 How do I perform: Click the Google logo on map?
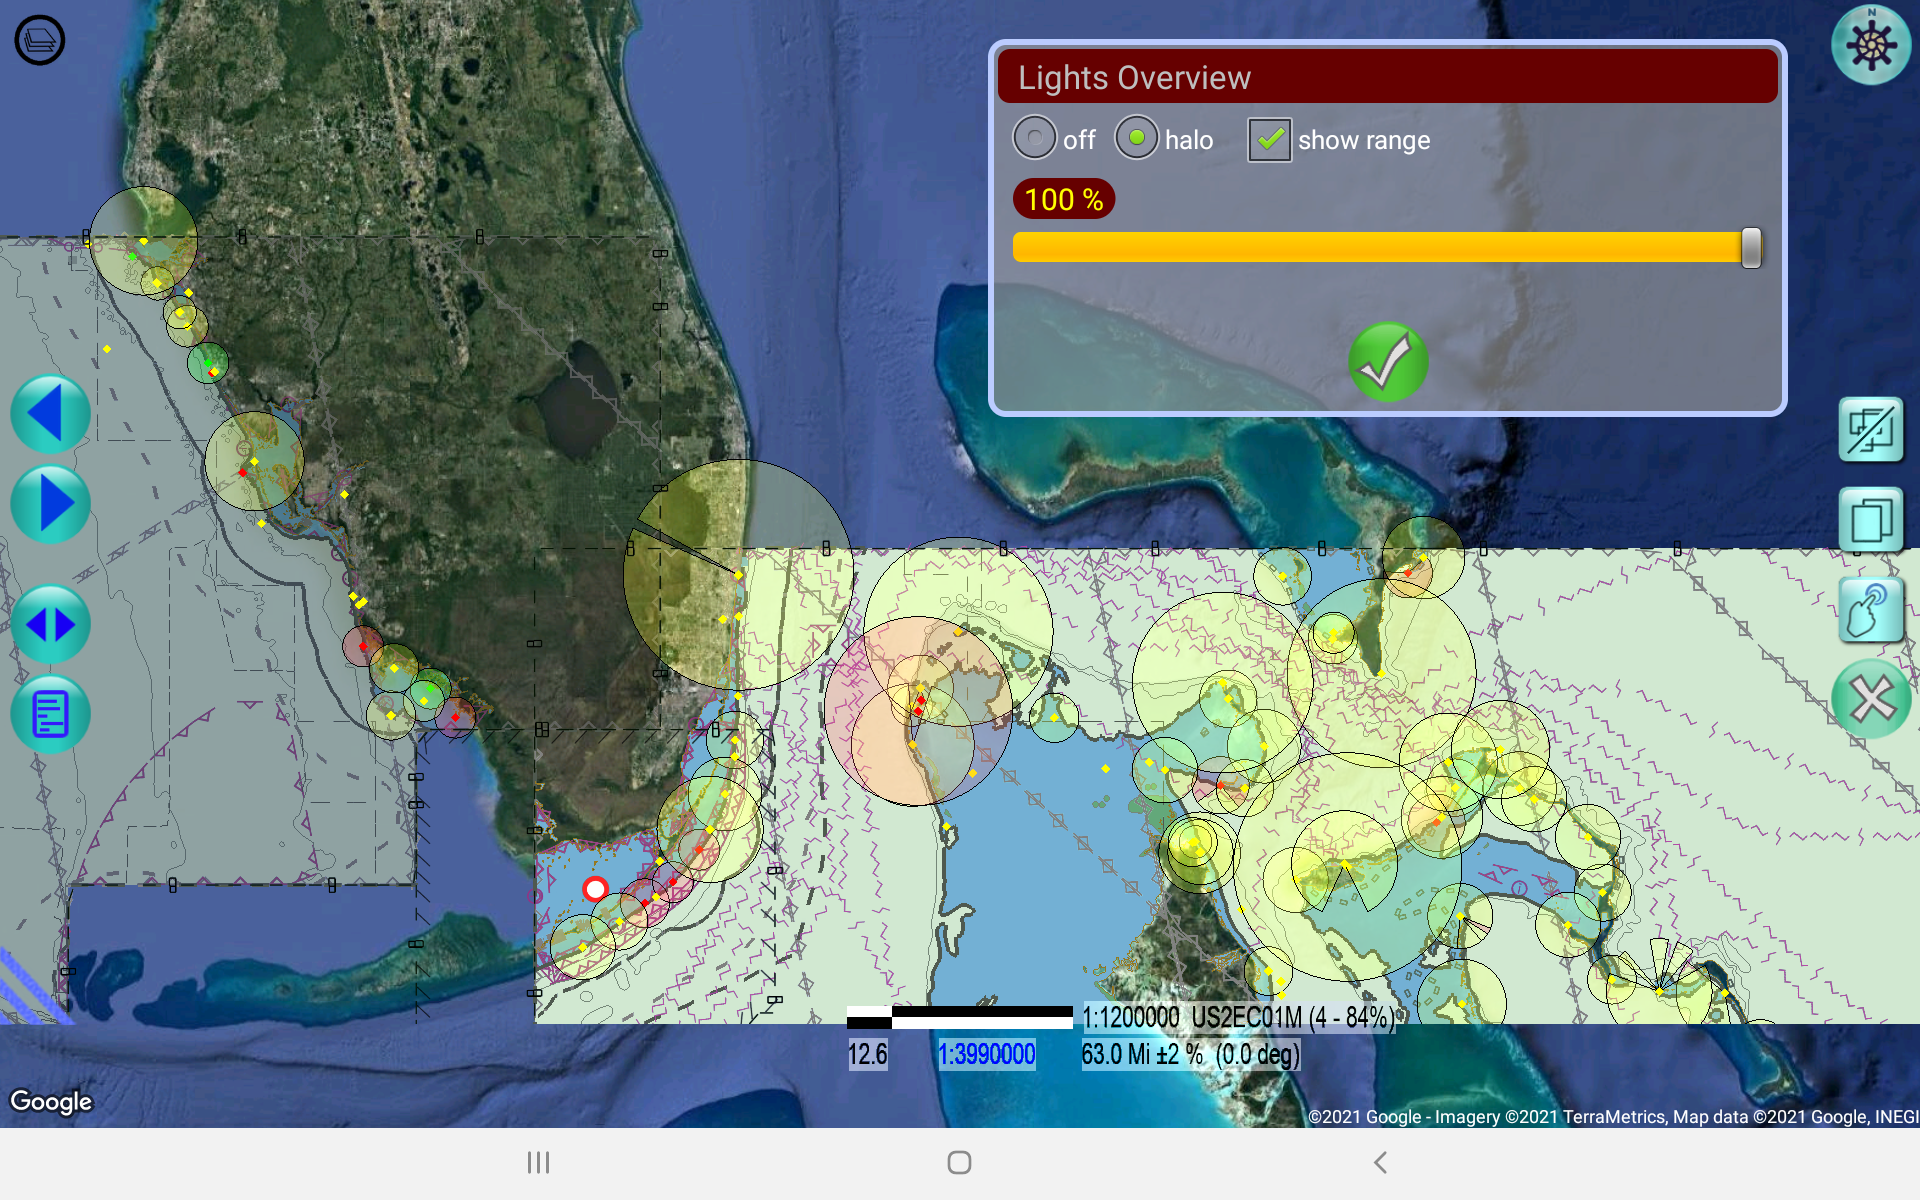click(x=51, y=1101)
